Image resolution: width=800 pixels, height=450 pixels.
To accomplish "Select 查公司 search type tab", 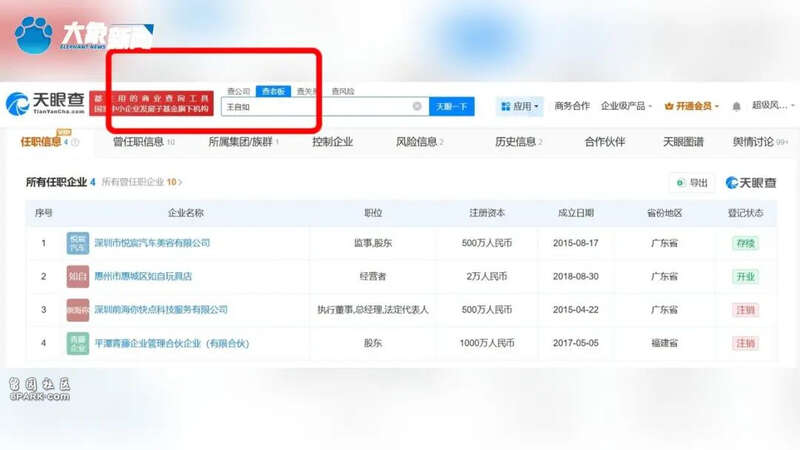I will point(239,91).
